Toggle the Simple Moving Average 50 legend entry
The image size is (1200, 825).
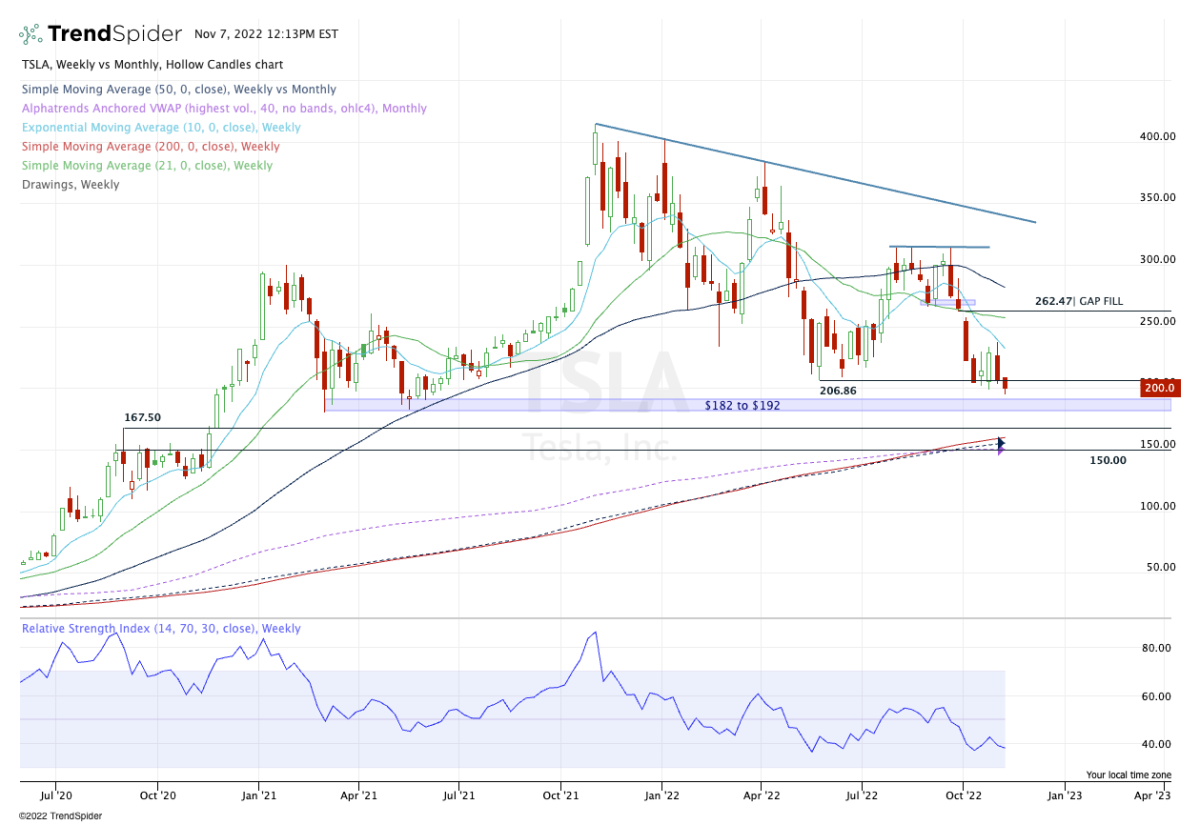tap(179, 90)
